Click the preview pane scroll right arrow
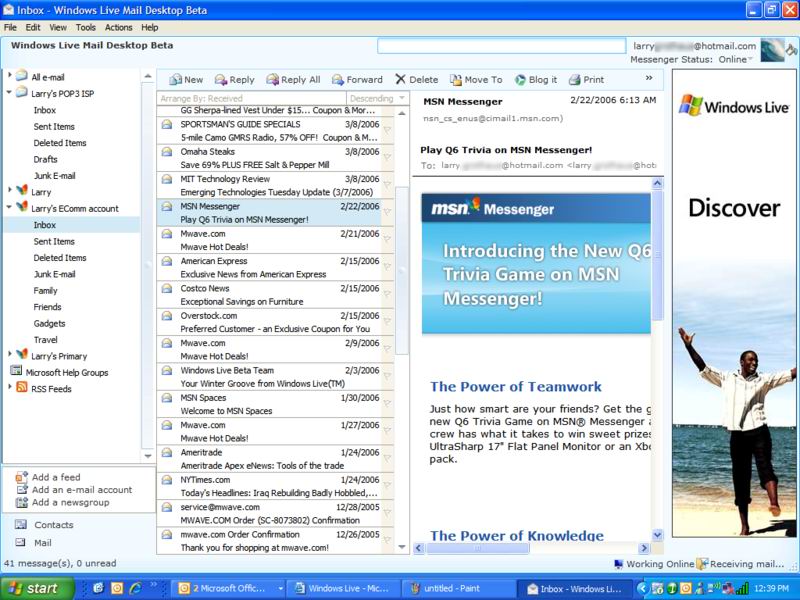The image size is (800, 600). (x=644, y=548)
